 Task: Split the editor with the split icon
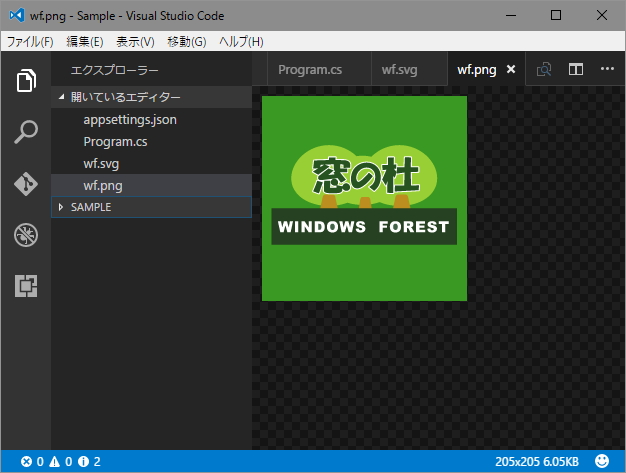(x=576, y=69)
